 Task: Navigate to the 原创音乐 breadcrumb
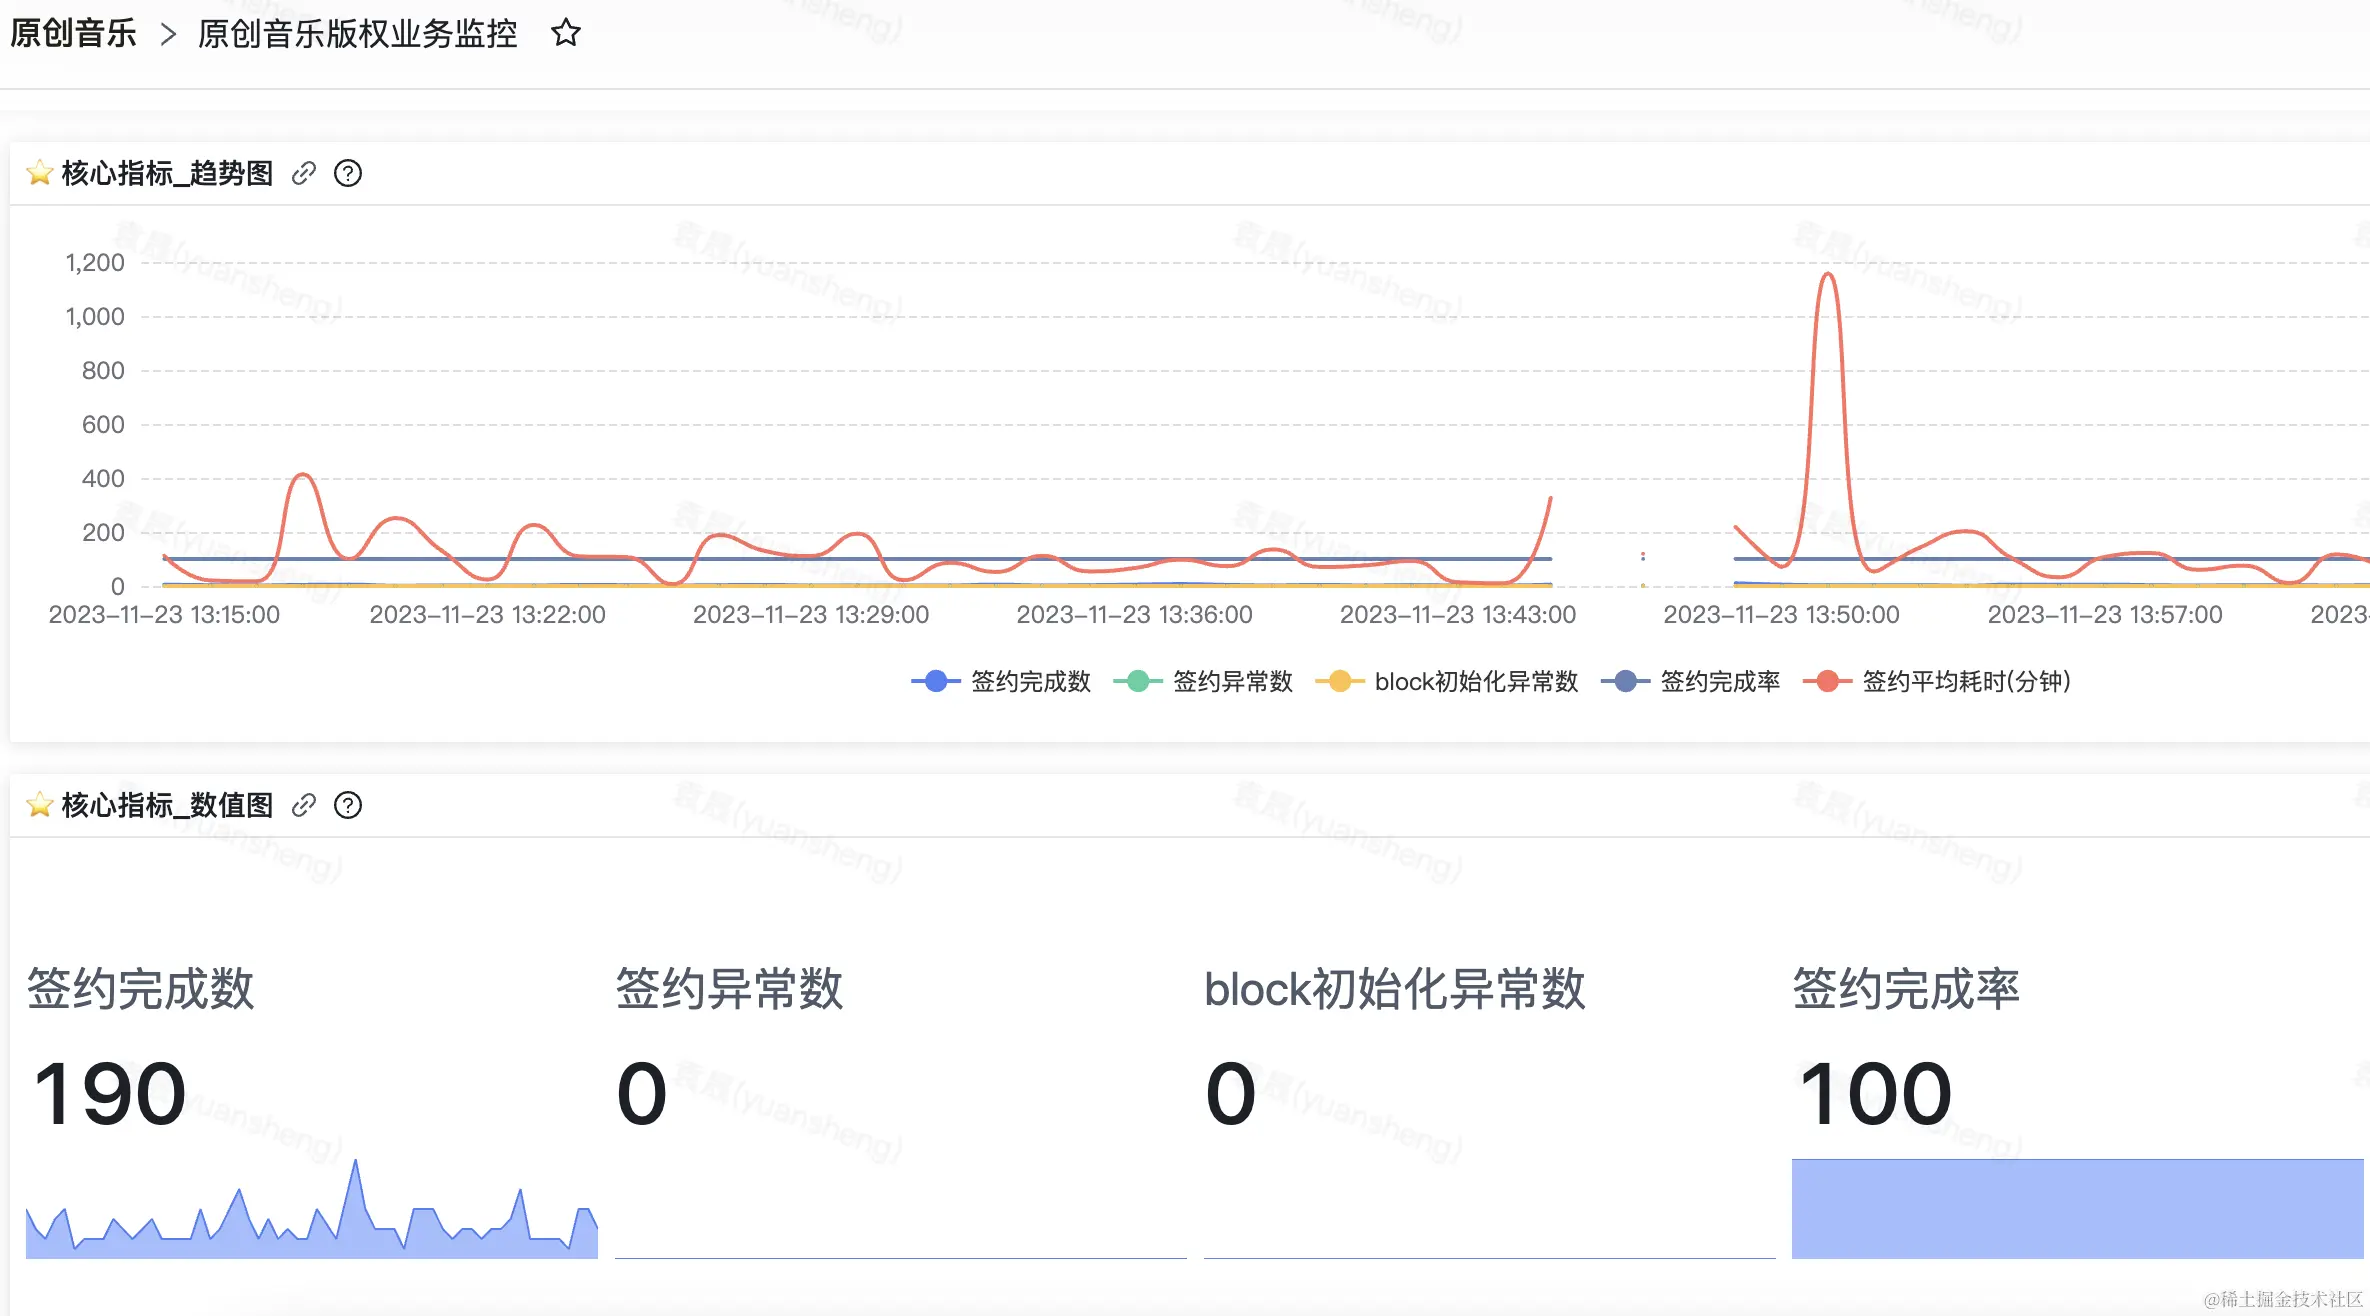[x=71, y=33]
